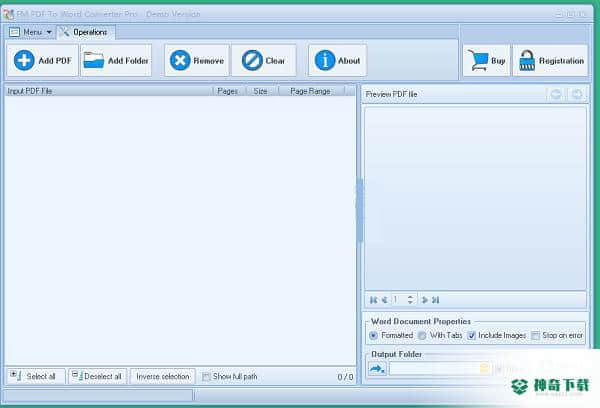Go to first preview page
Image resolution: width=600 pixels, height=408 pixels.
click(x=374, y=300)
